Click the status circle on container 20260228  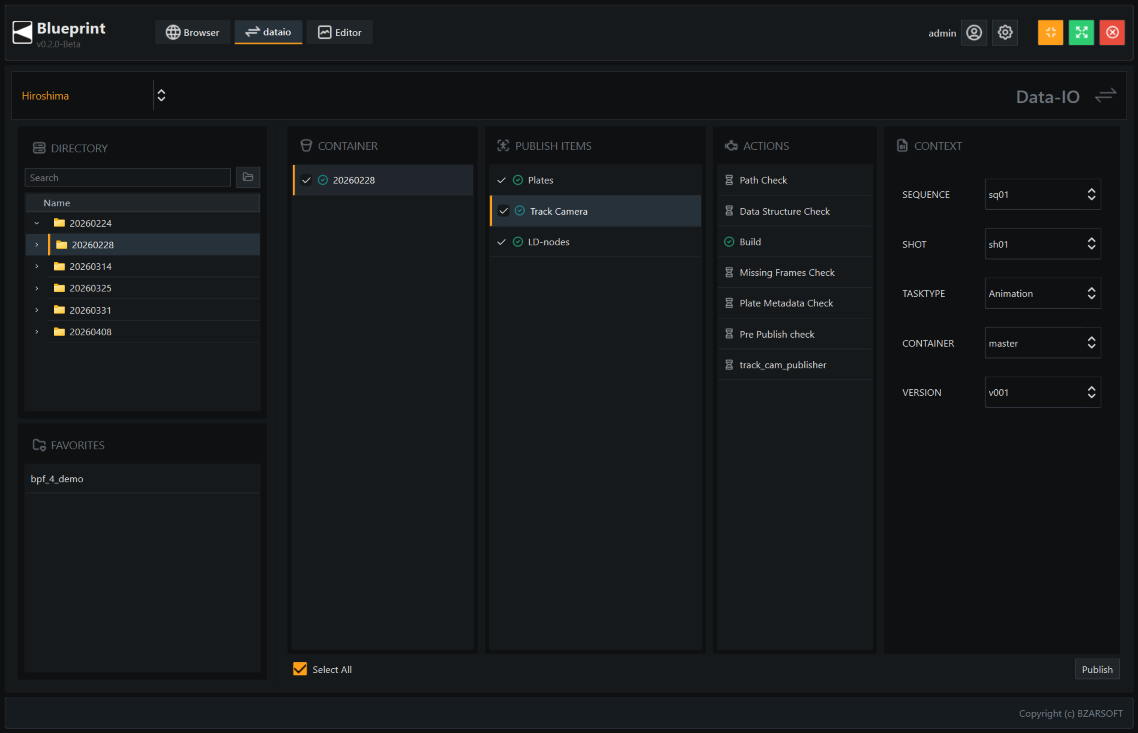(323, 180)
